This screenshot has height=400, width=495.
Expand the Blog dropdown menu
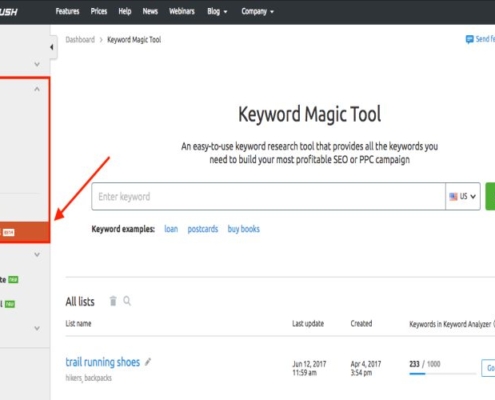[x=217, y=12]
